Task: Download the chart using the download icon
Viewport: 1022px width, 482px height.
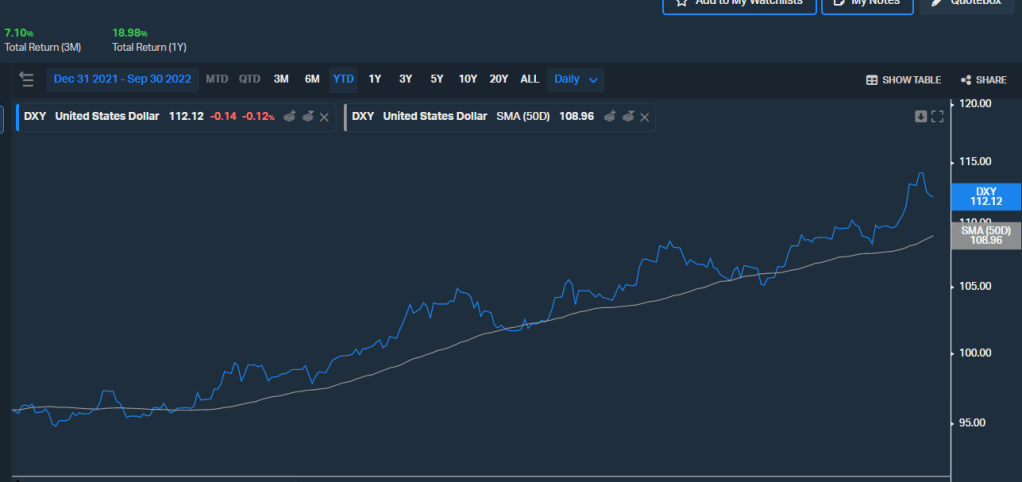Action: (x=921, y=116)
